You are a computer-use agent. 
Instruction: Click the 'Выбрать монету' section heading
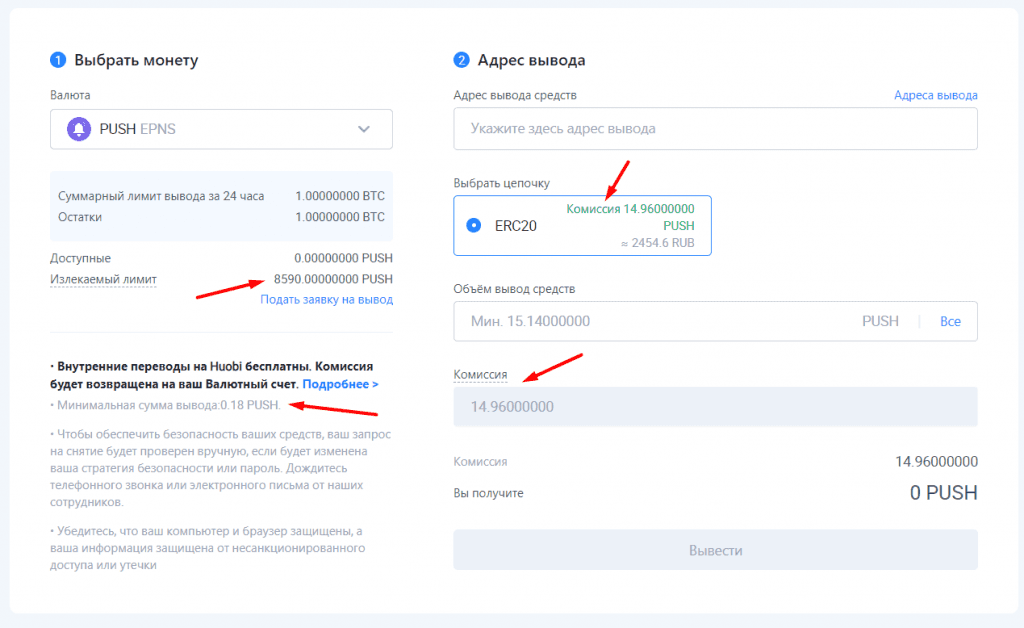pos(136,60)
